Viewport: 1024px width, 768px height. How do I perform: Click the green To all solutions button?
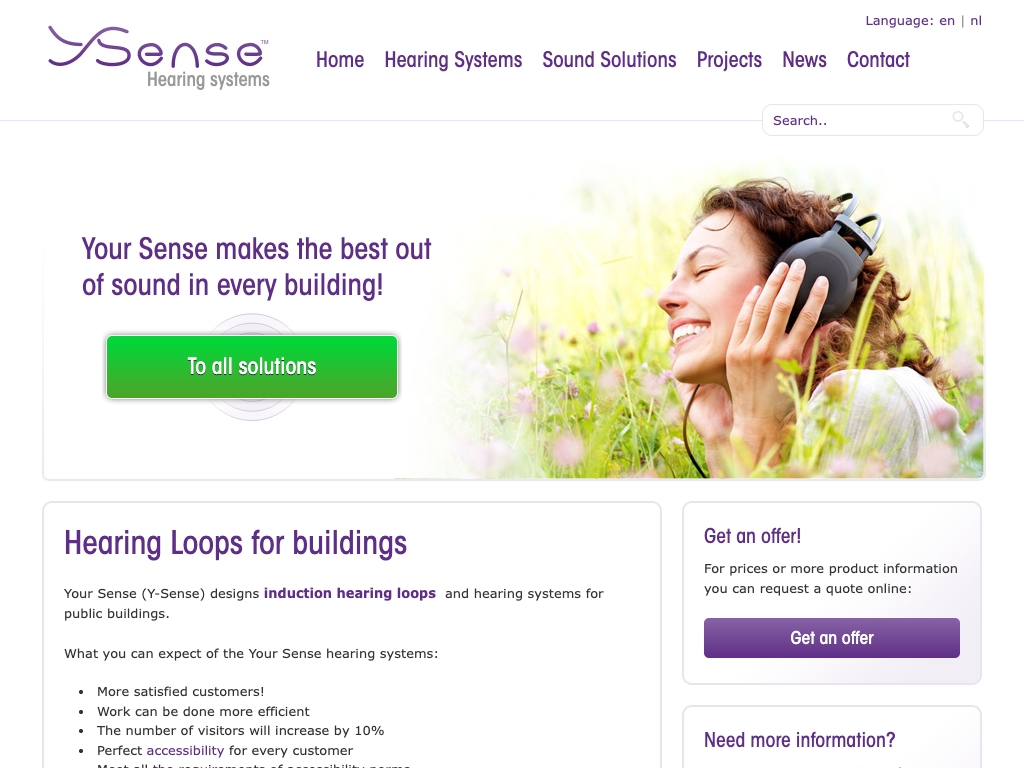click(252, 367)
